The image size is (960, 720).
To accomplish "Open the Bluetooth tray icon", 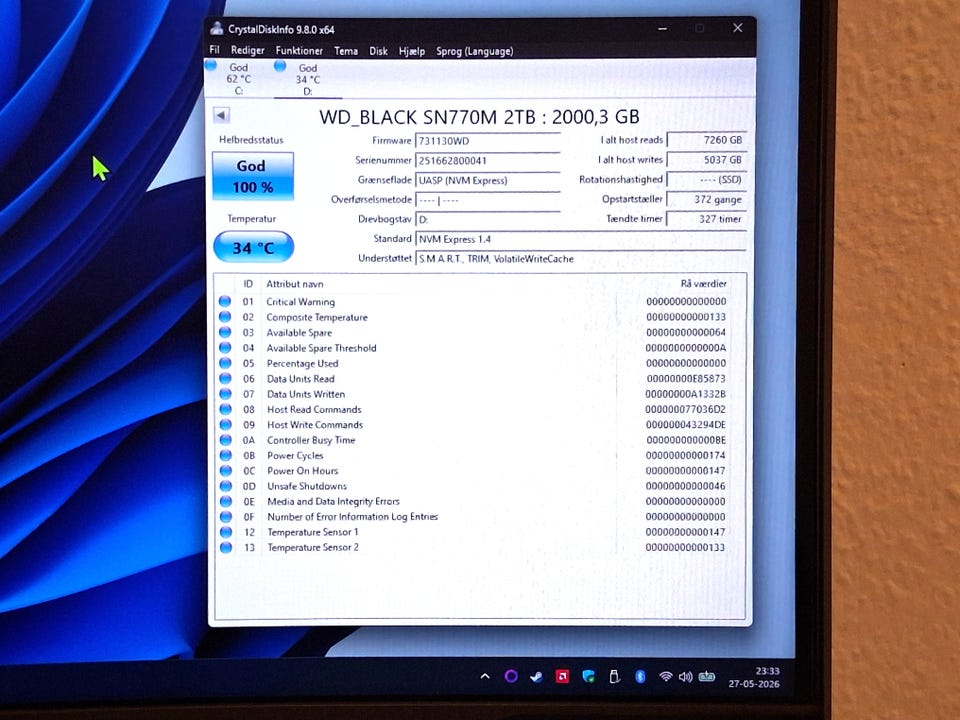I will tap(640, 676).
